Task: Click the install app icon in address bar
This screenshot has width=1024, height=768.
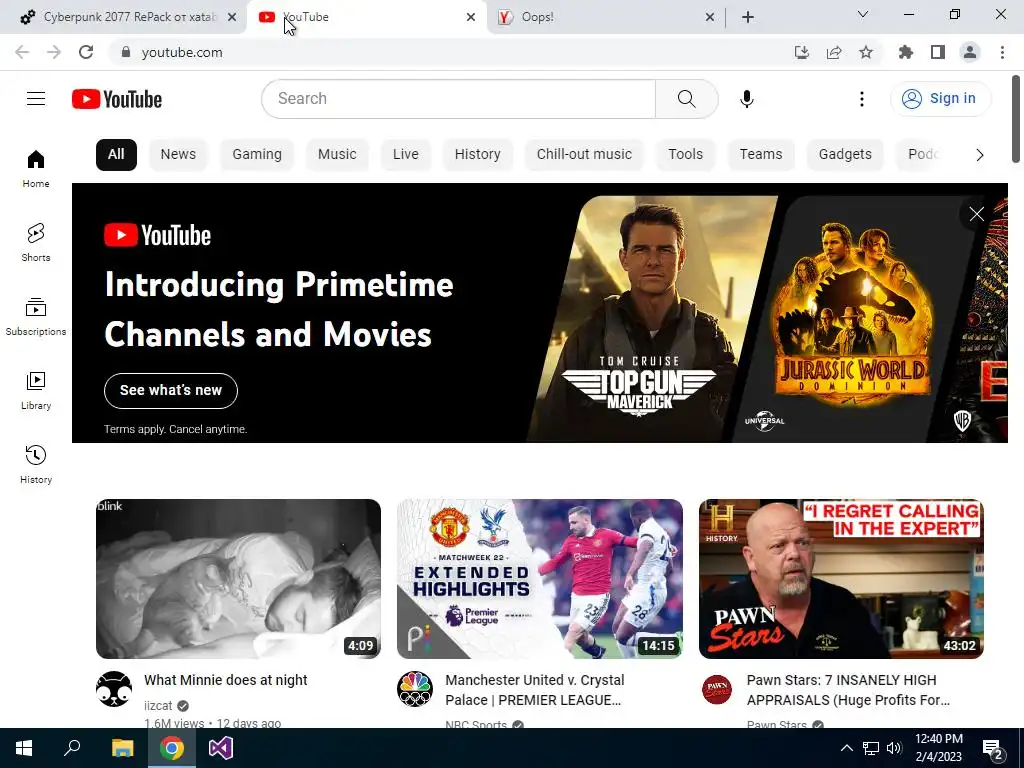Action: tap(801, 52)
